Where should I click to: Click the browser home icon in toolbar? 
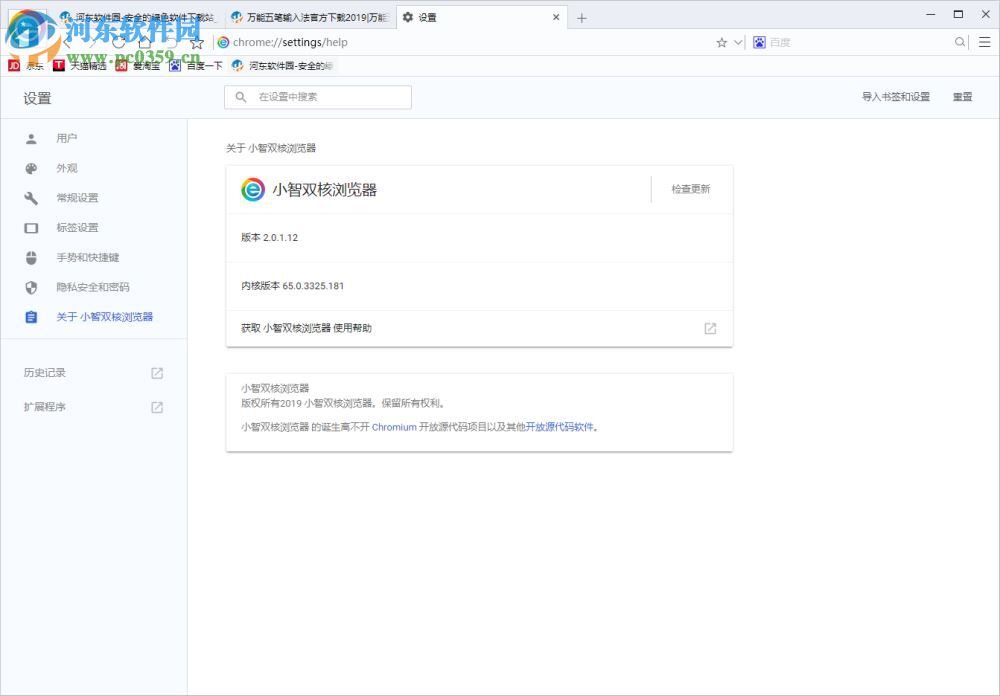click(x=146, y=42)
